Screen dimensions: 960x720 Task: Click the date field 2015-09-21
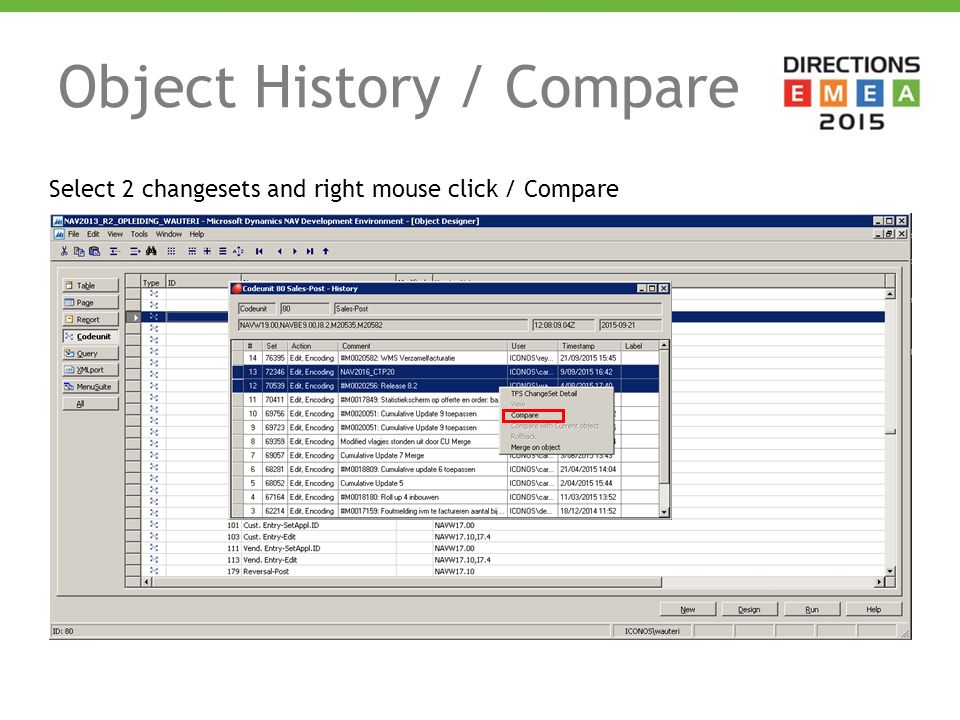pyautogui.click(x=630, y=325)
